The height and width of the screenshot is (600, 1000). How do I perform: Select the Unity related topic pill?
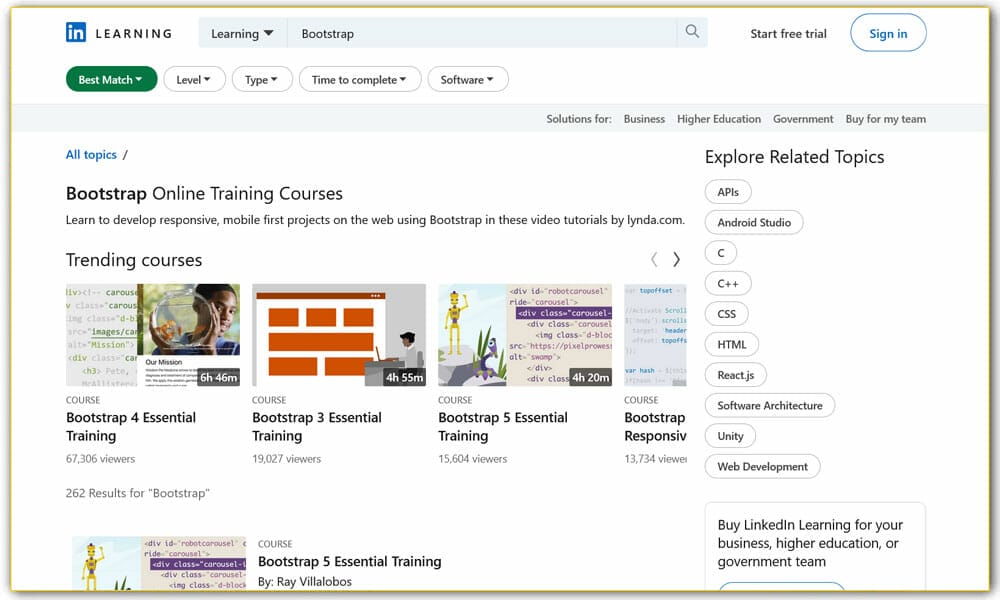click(730, 435)
